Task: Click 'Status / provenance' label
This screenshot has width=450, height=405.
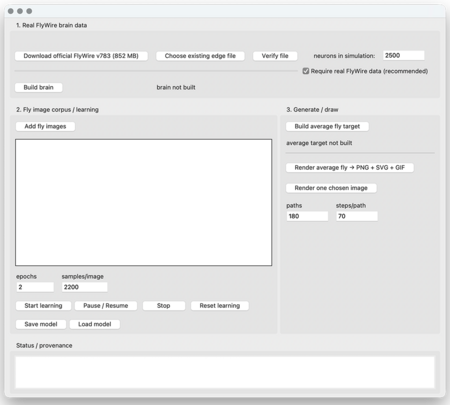Action: (x=44, y=345)
